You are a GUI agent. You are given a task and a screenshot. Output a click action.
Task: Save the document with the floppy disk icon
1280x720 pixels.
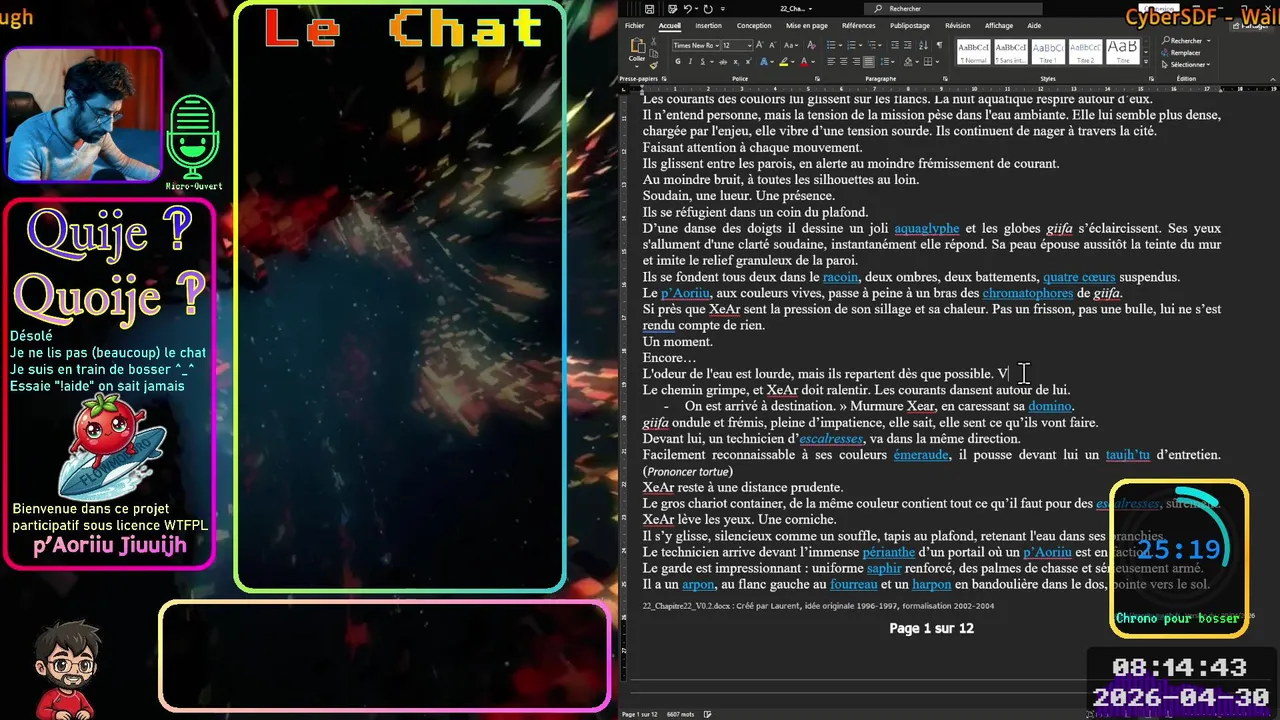pyautogui.click(x=650, y=9)
